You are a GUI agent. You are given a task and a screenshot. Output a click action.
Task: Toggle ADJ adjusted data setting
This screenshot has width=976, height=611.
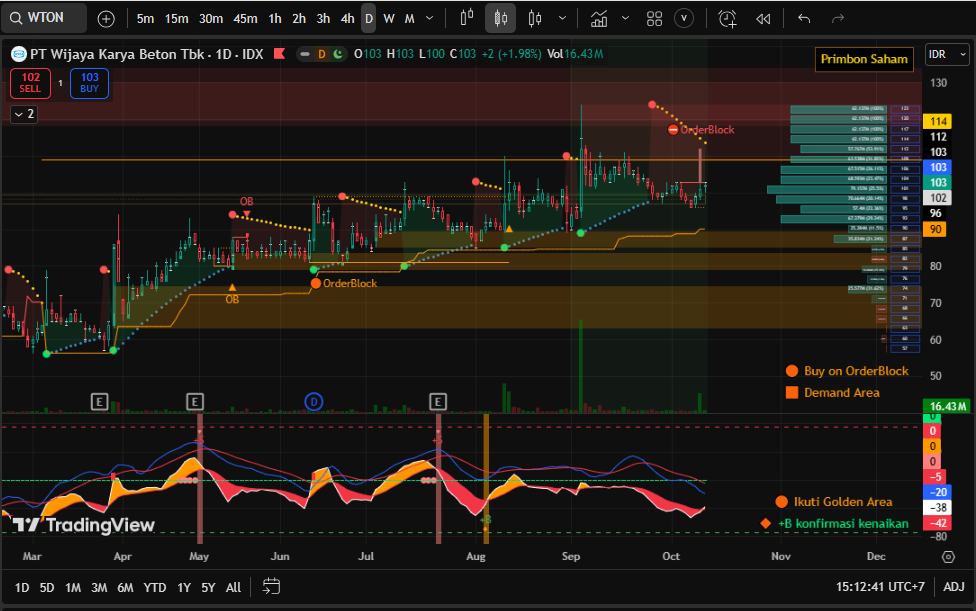[x=953, y=586]
